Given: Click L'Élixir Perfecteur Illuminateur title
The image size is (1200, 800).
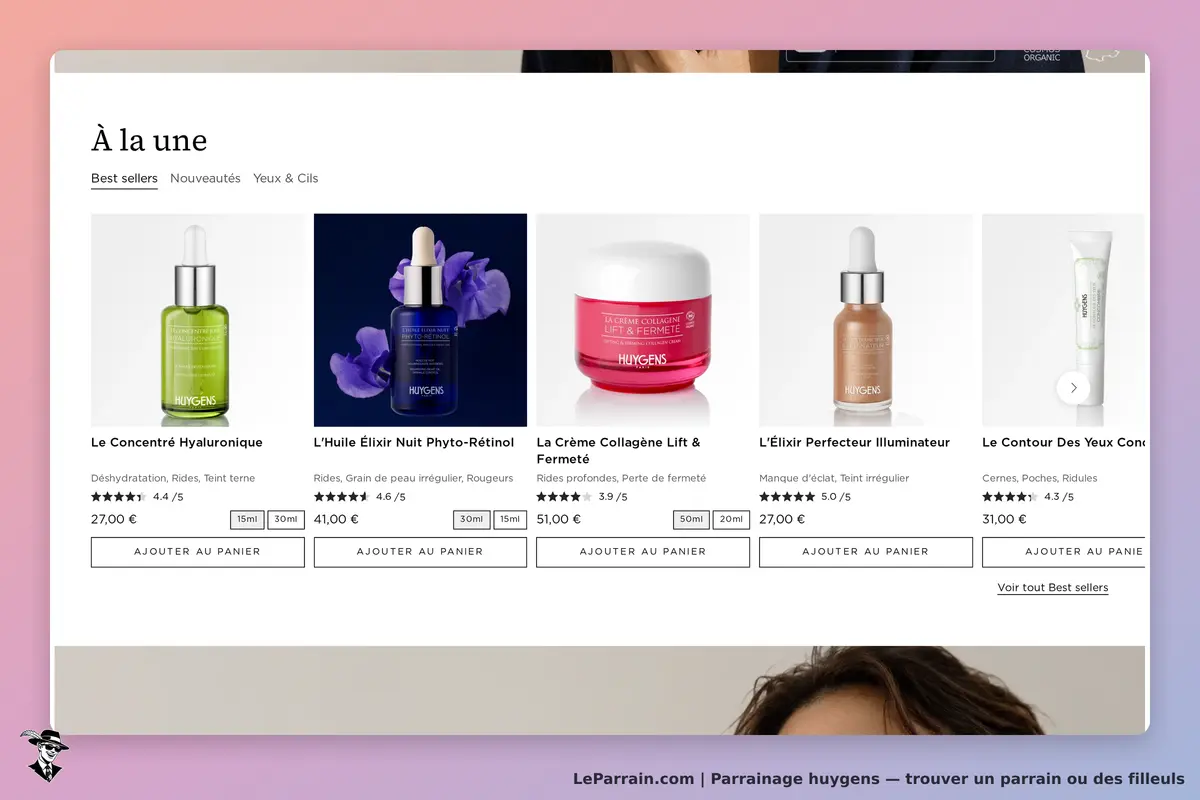Looking at the screenshot, I should (855, 442).
